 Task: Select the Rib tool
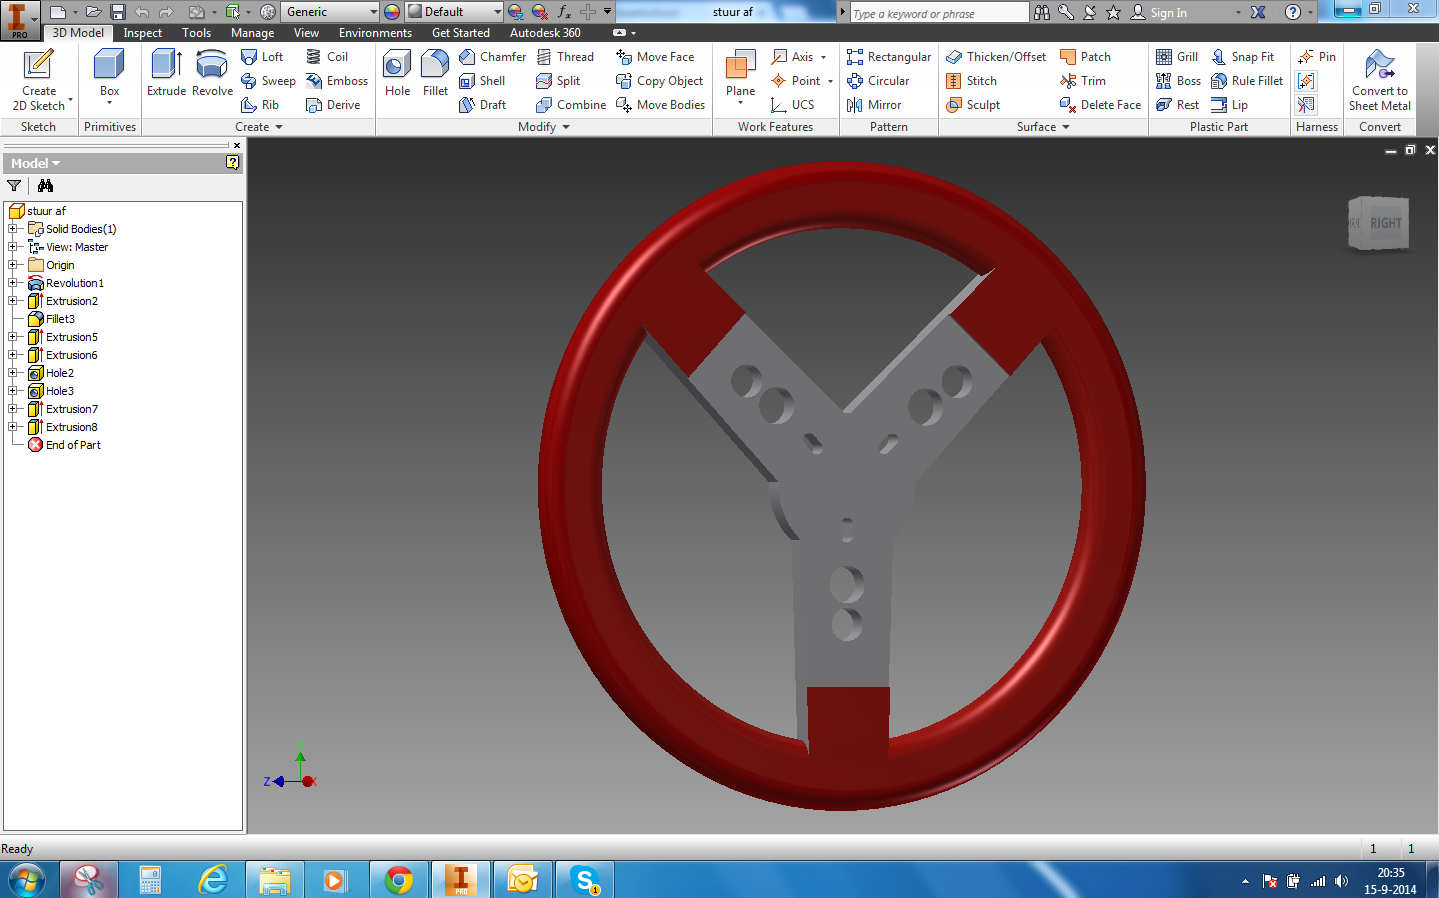[260, 105]
